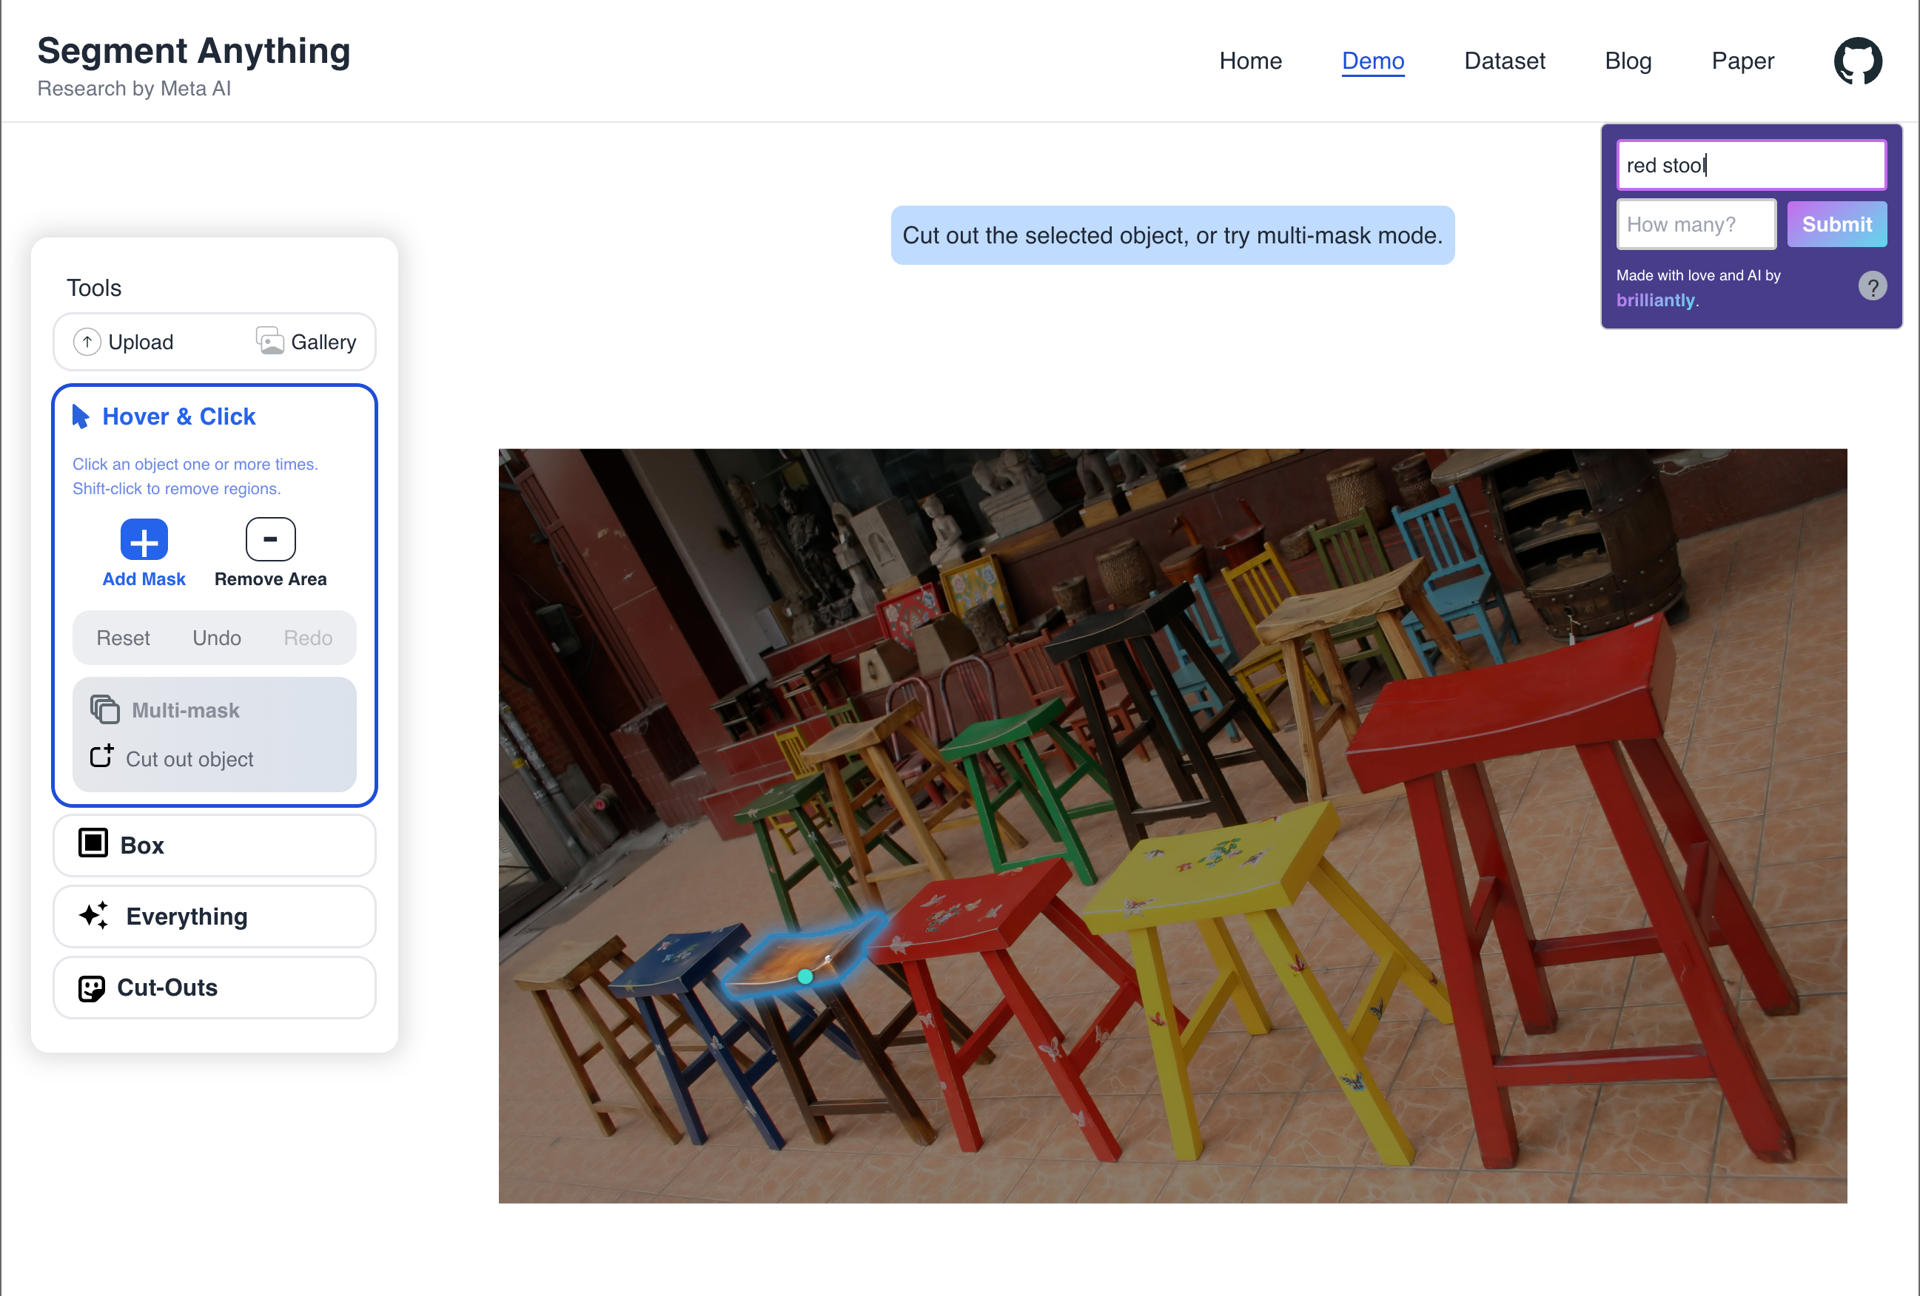Screen dimensions: 1920x1296
Task: Click the Cut out object icon
Action: pos(102,756)
